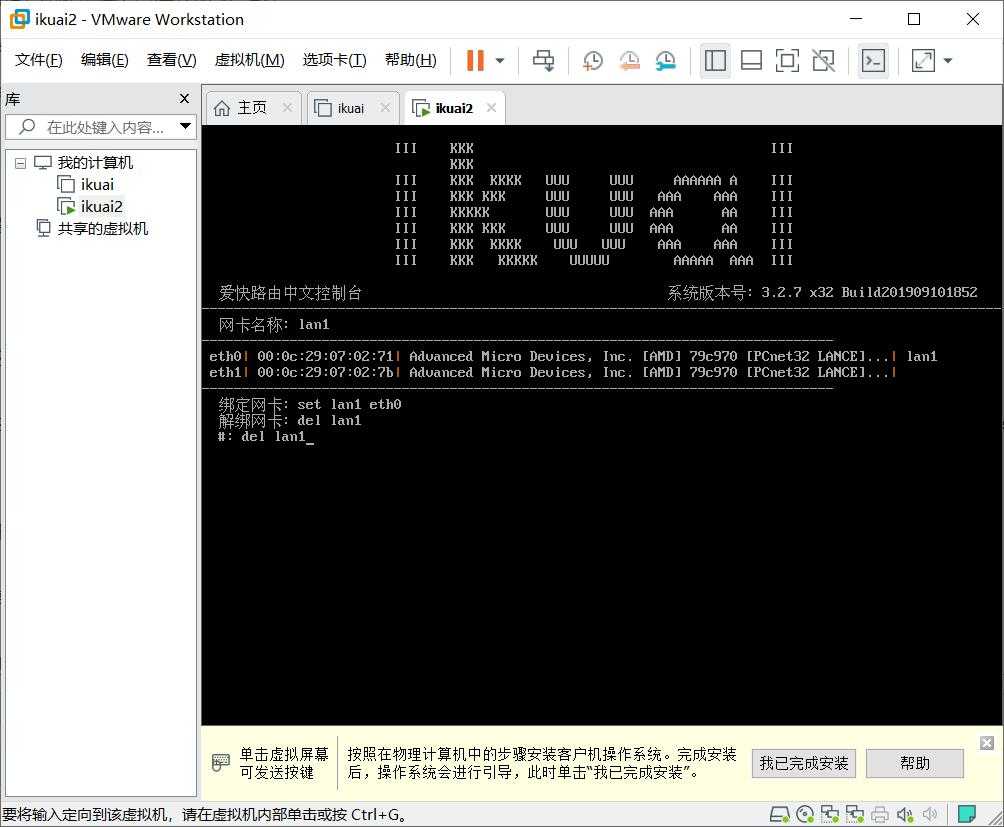Click the VMware Workstation title bar icon
Image resolution: width=1004 pixels, height=827 pixels.
click(x=19, y=19)
